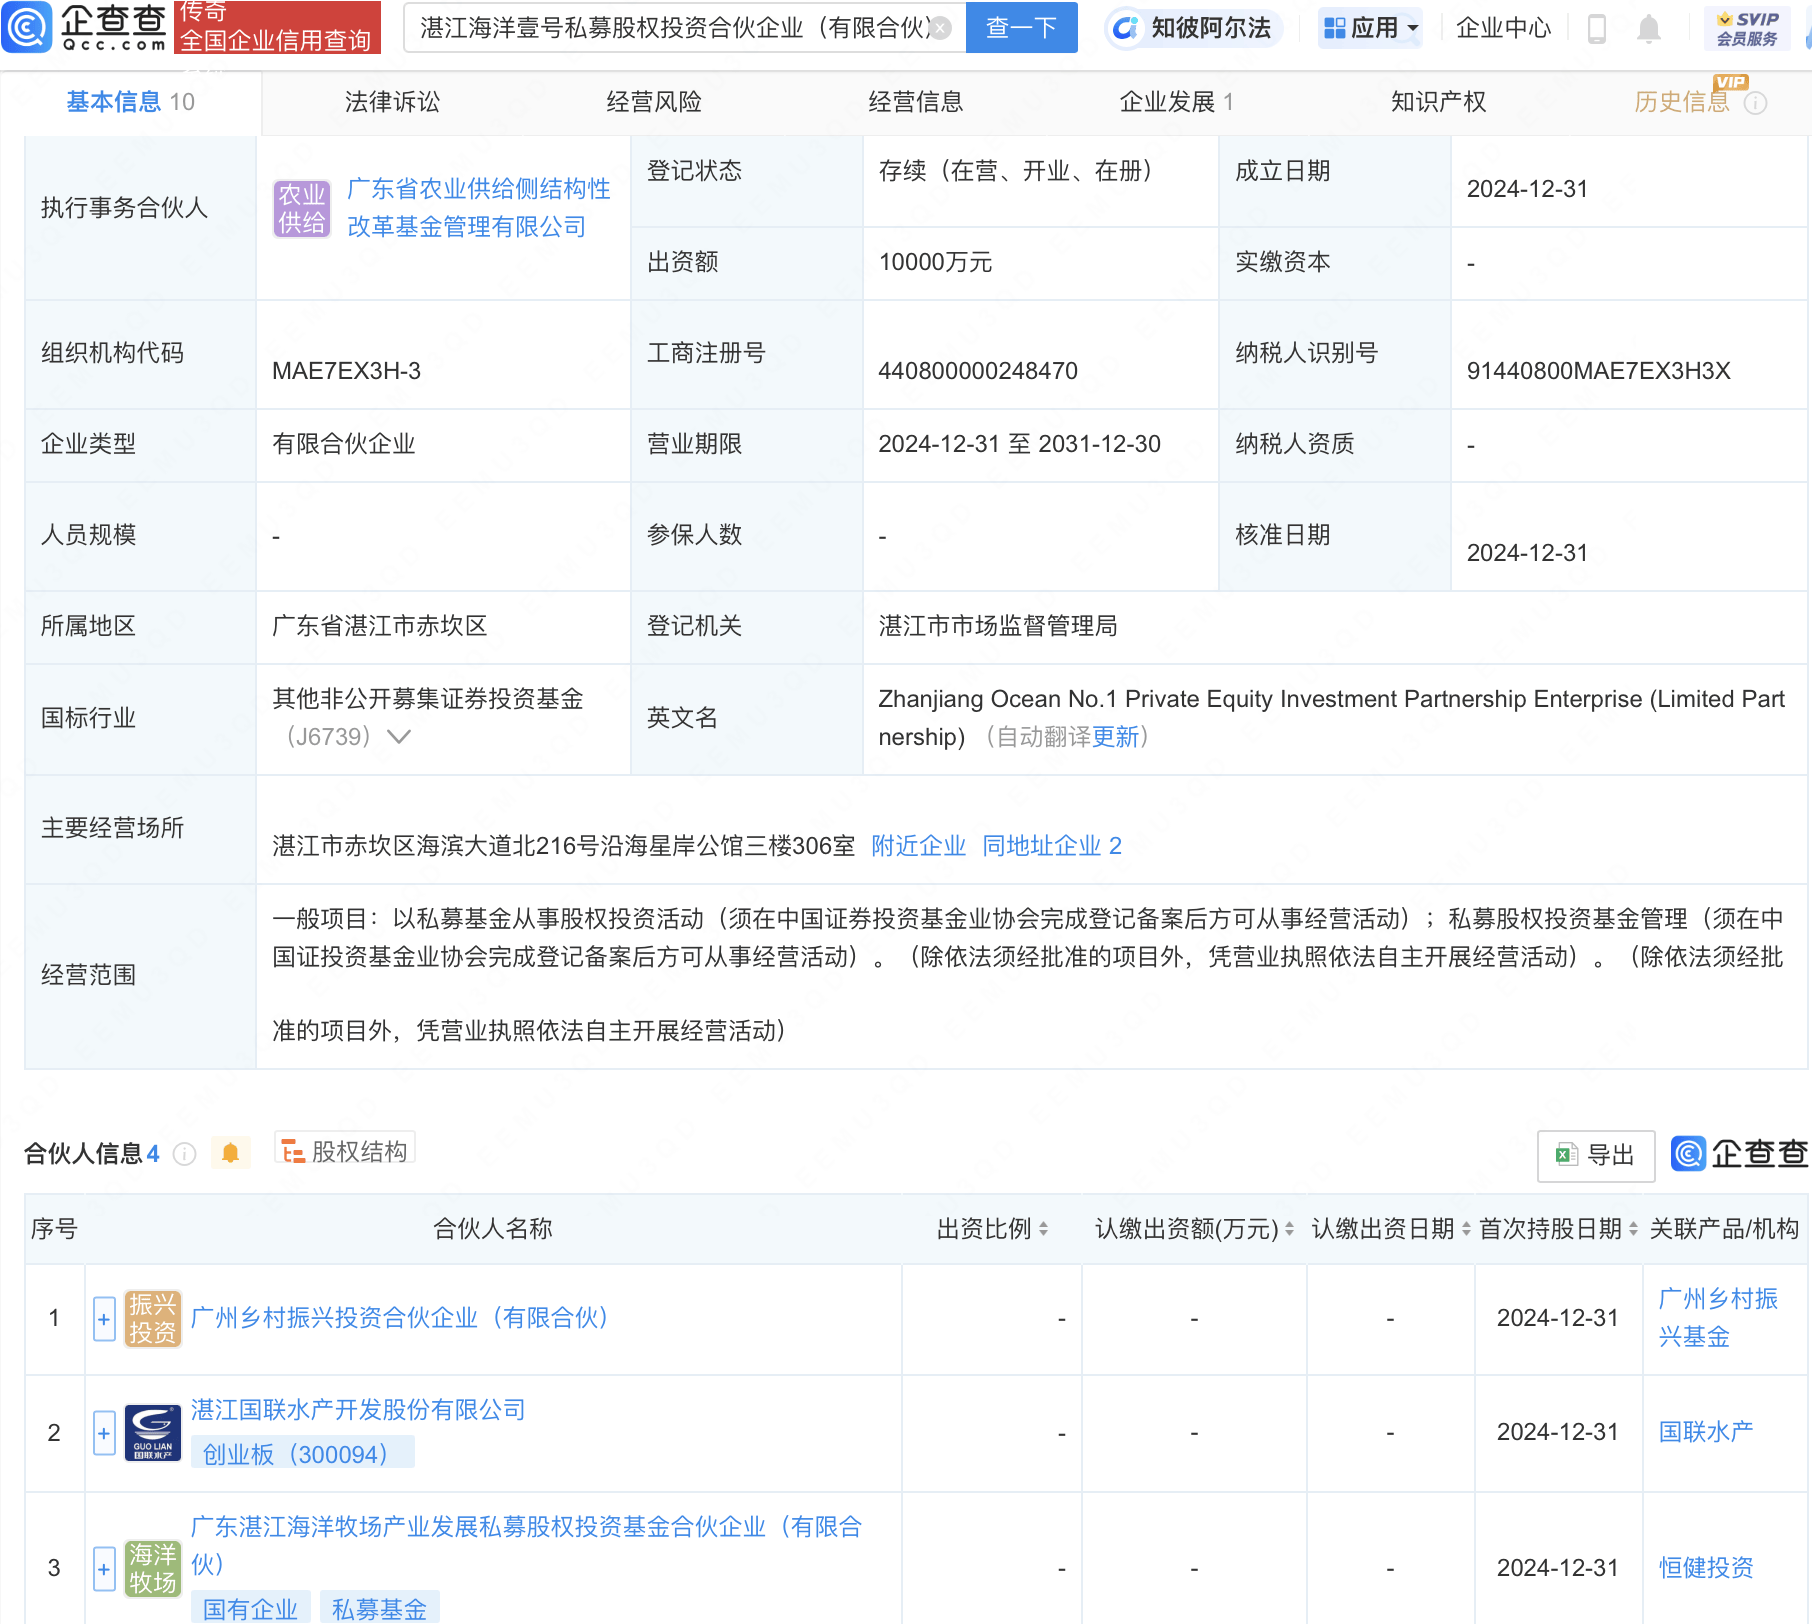Open the mobile phone app icon
Image resolution: width=1812 pixels, height=1624 pixels.
point(1597,29)
